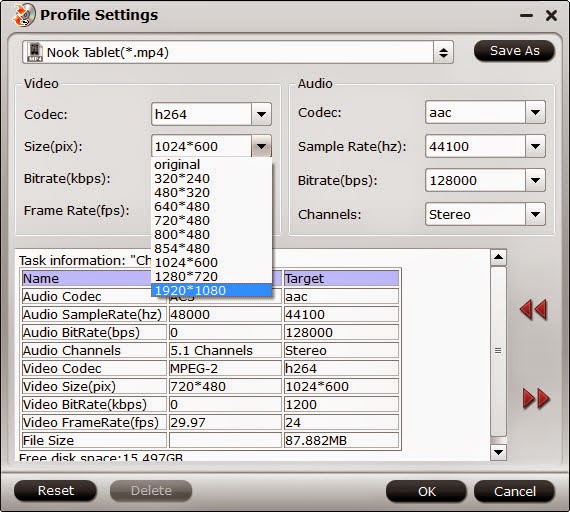Click the MPEG-2 source cell
570x512 pixels.
(225, 368)
